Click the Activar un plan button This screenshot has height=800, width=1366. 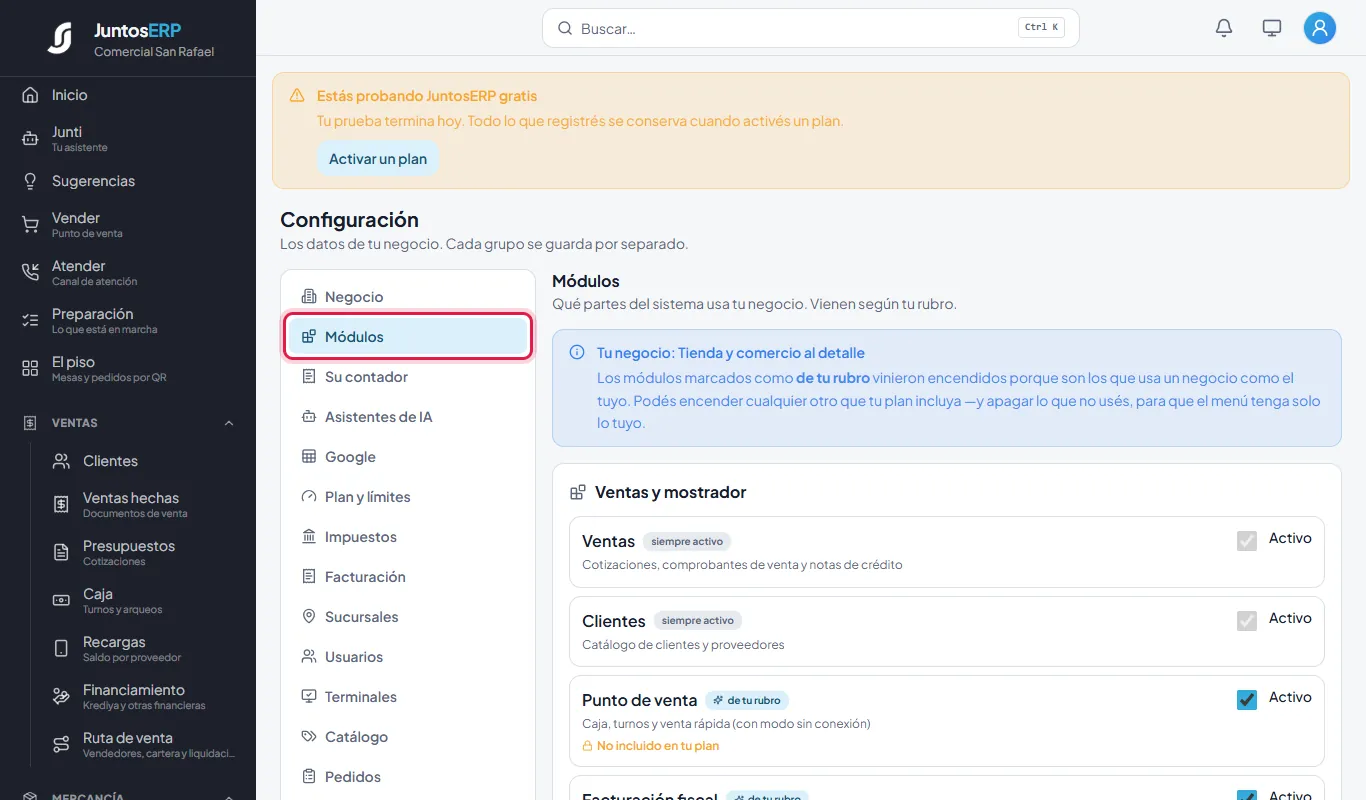click(x=378, y=159)
